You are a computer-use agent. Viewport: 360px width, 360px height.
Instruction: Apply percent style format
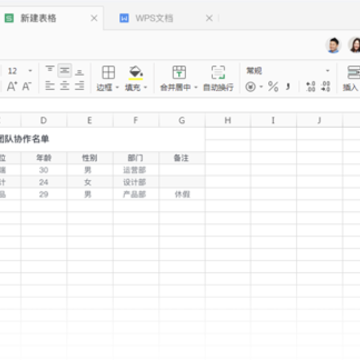273,87
